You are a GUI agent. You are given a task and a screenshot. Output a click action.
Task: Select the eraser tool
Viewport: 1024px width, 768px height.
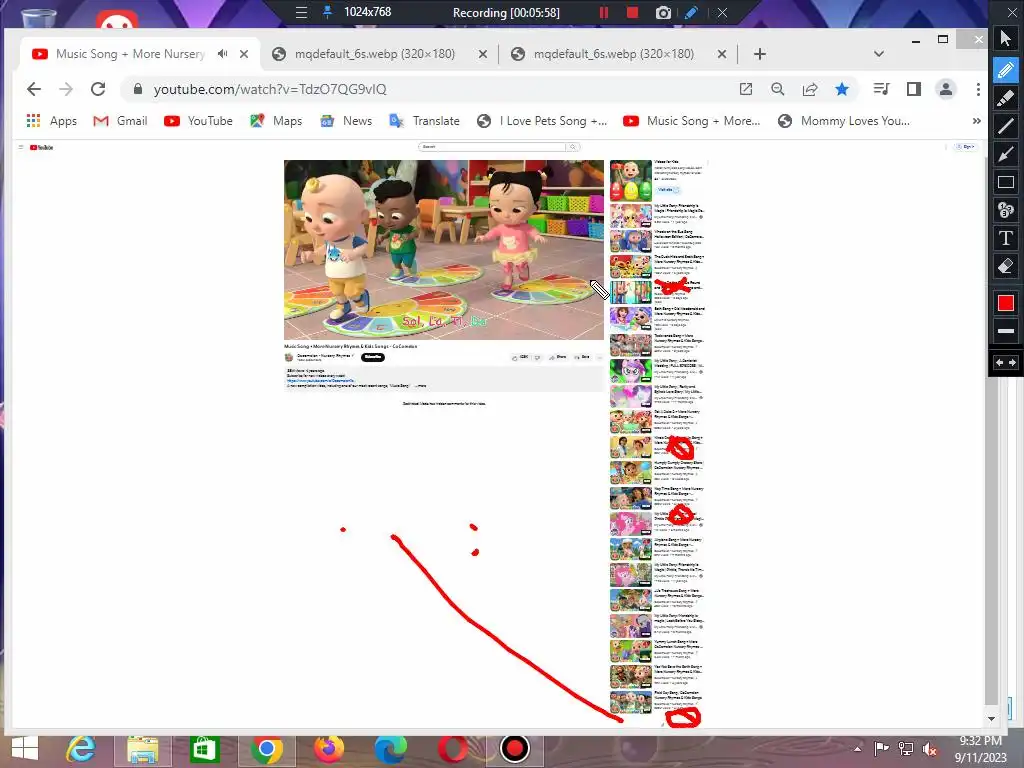(x=1006, y=266)
